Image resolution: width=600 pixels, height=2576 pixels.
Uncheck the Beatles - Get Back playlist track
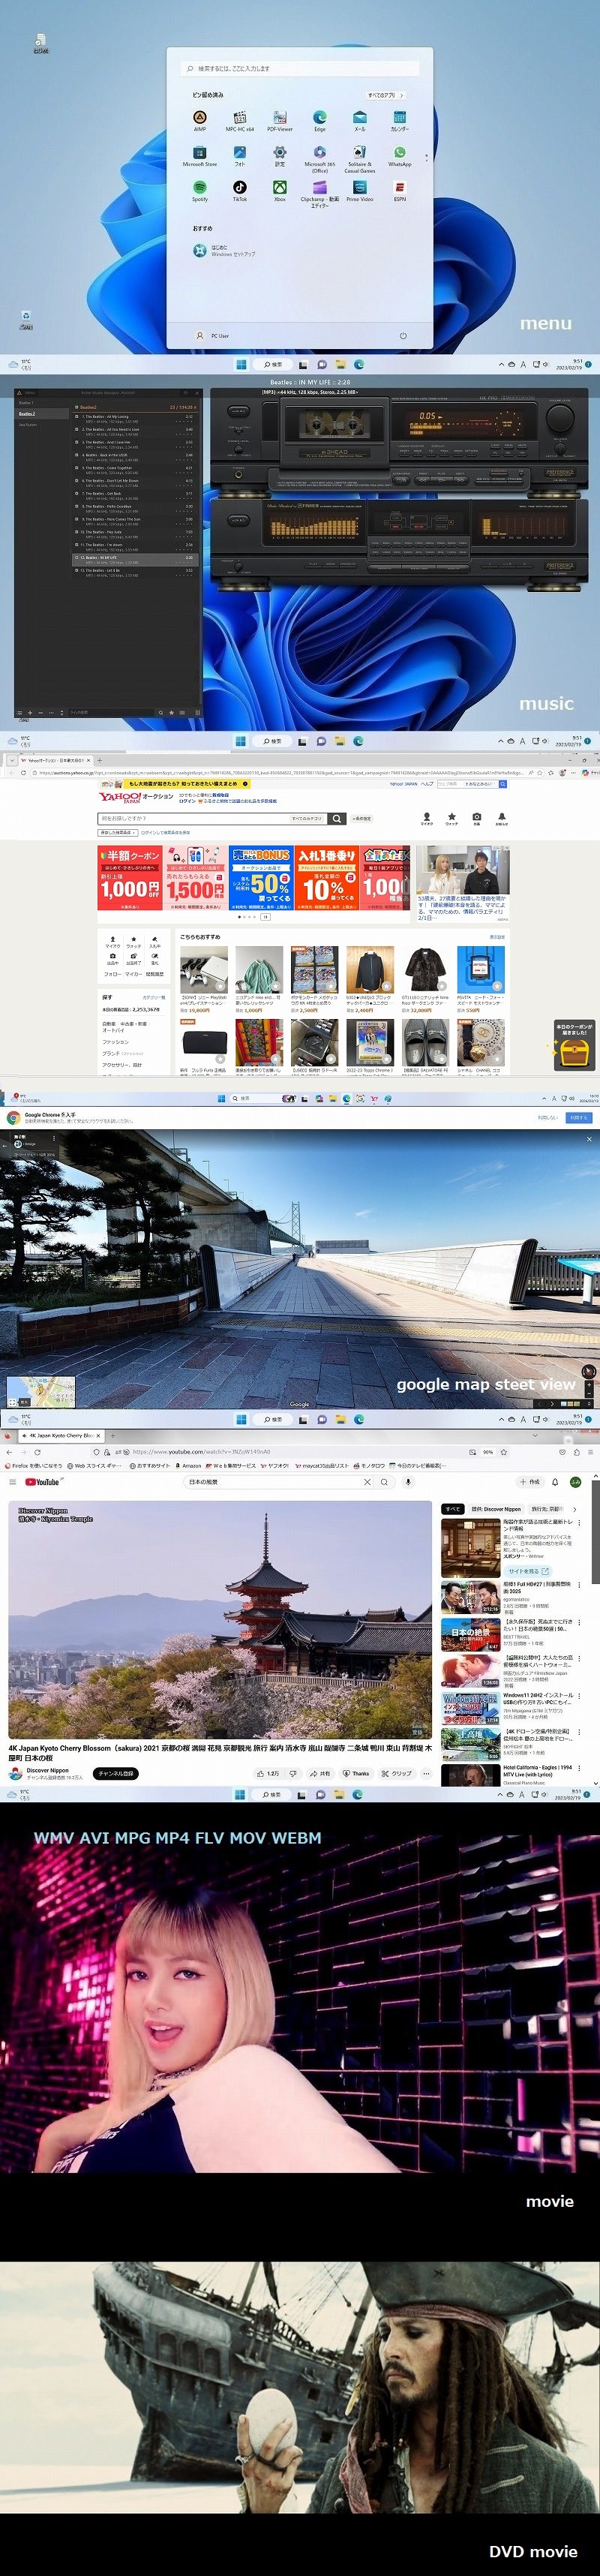(78, 494)
